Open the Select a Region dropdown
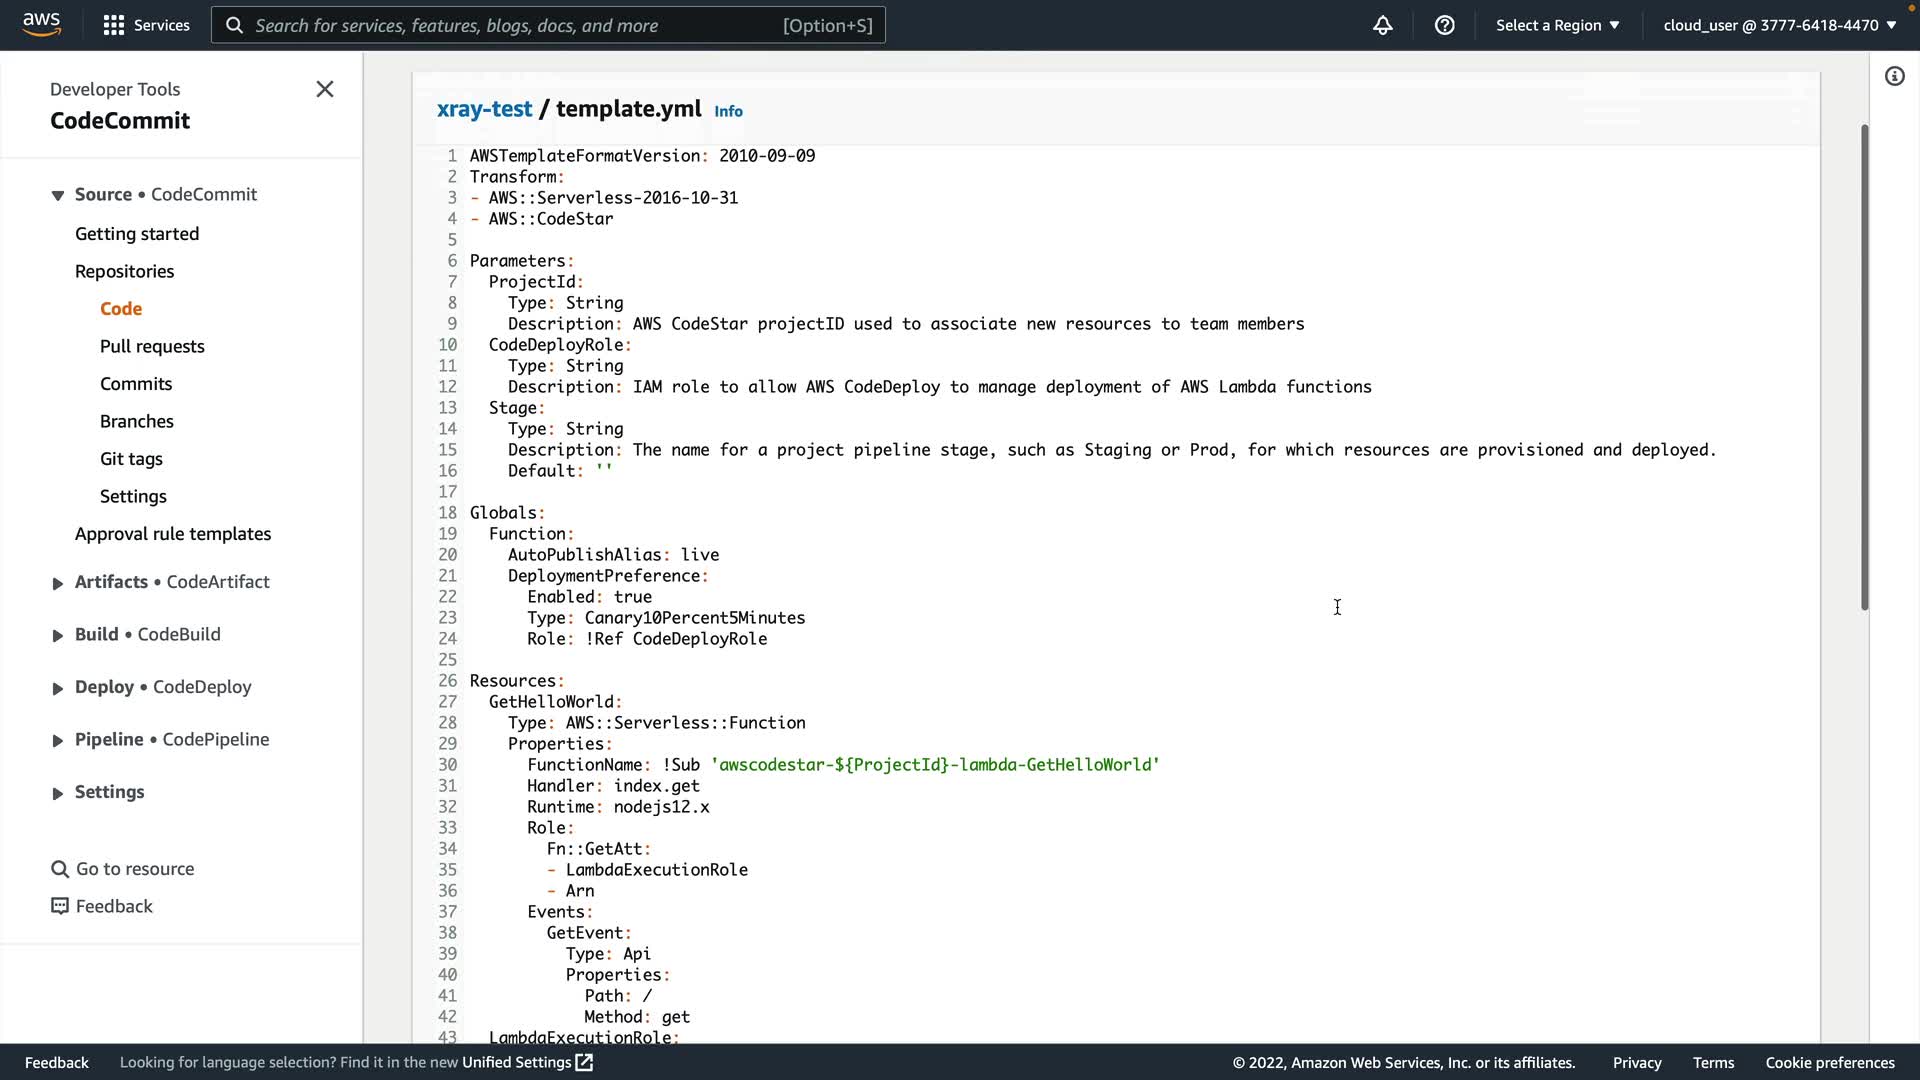Image resolution: width=1920 pixels, height=1080 pixels. coord(1557,25)
